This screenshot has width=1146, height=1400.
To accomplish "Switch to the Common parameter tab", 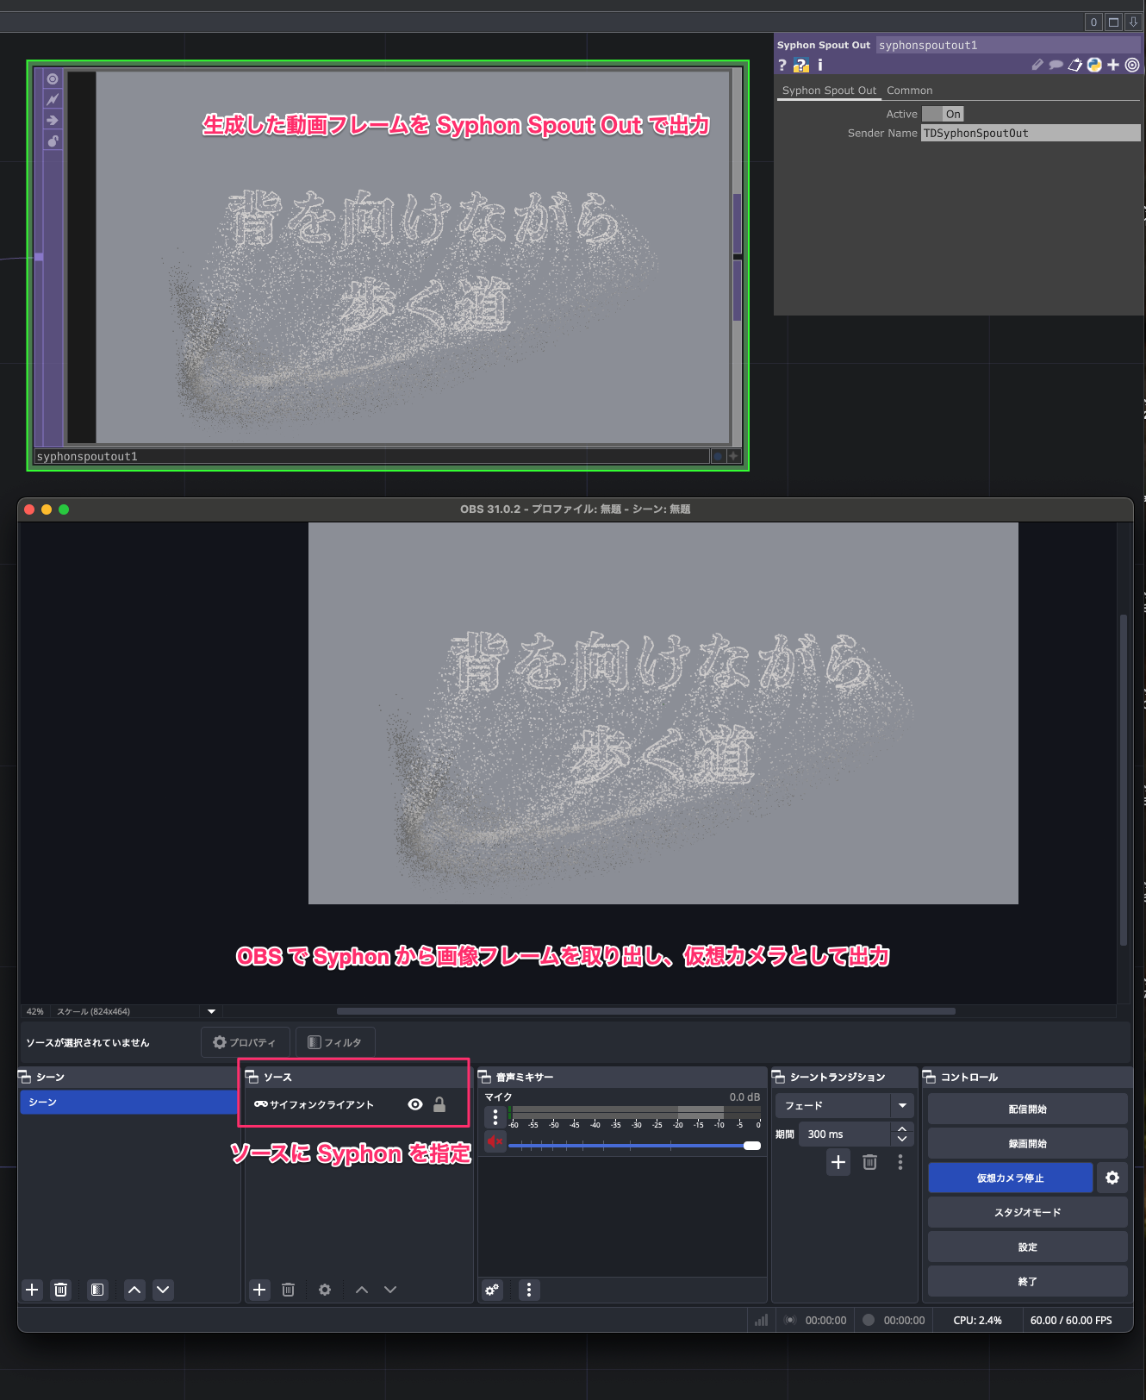I will point(909,90).
